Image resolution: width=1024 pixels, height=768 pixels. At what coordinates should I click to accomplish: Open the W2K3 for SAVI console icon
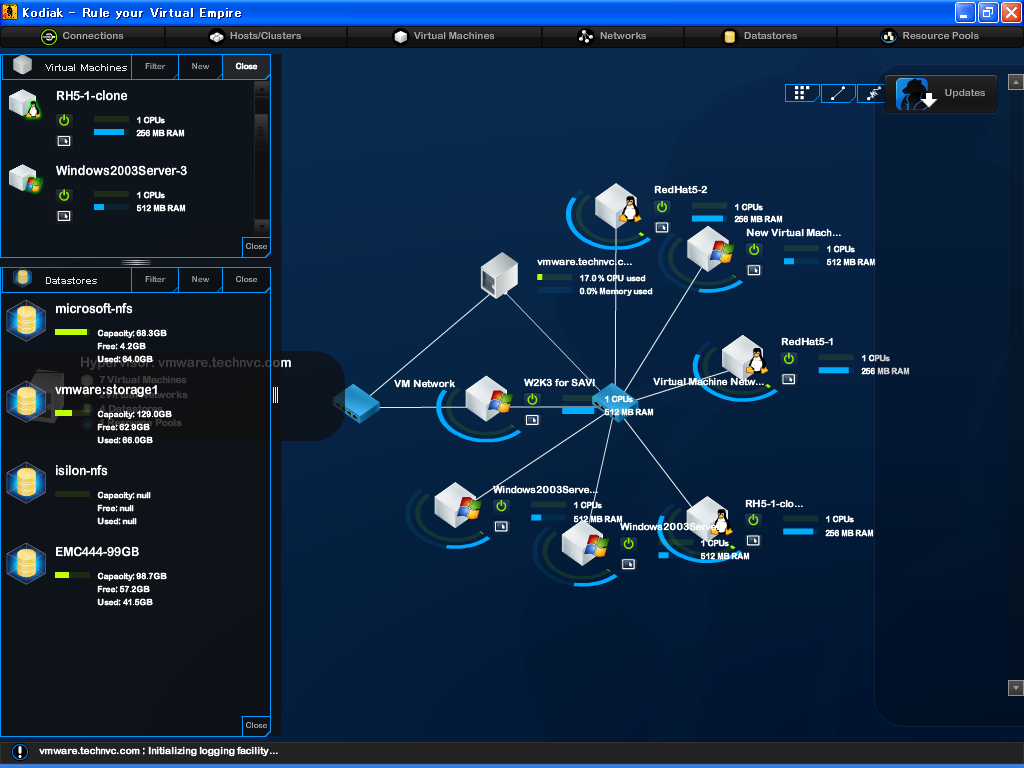[x=532, y=420]
